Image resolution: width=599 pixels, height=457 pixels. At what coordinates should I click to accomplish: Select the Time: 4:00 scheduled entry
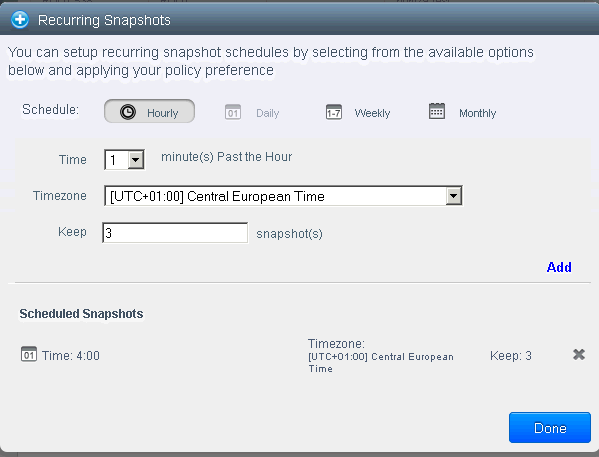coord(71,356)
